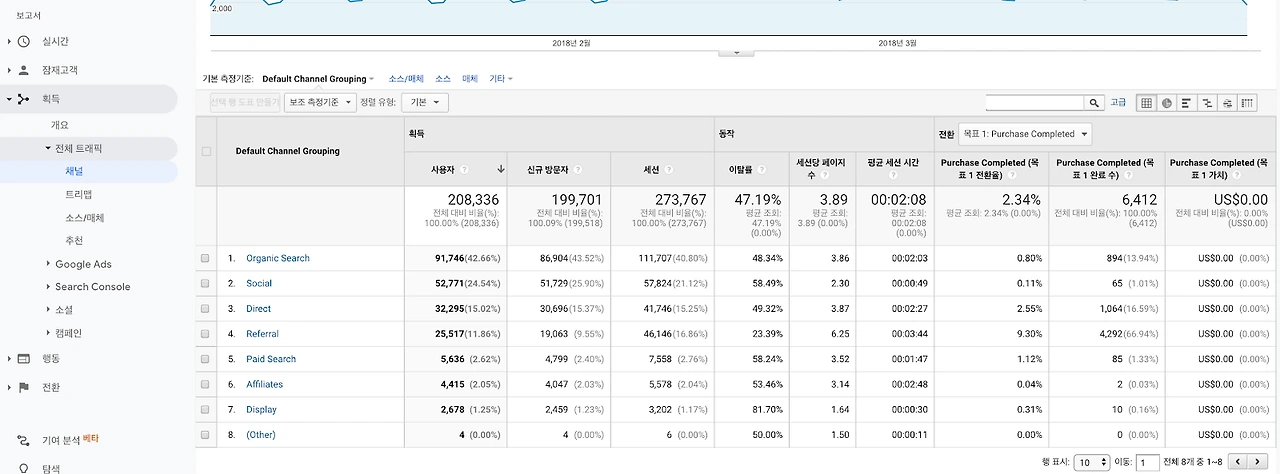Focus the table search input field
Screen dimensions: 1280x474
(x=1036, y=102)
